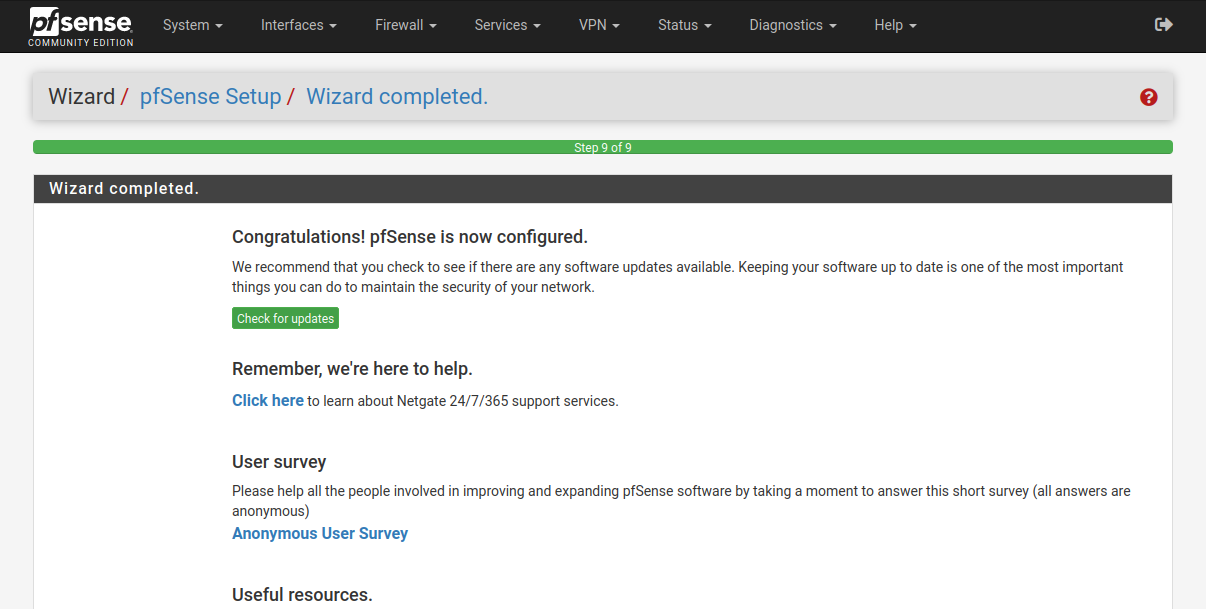This screenshot has height=609, width=1206.
Task: Click the 'Congratulations! pfSense is now configured.' heading
Action: (410, 237)
